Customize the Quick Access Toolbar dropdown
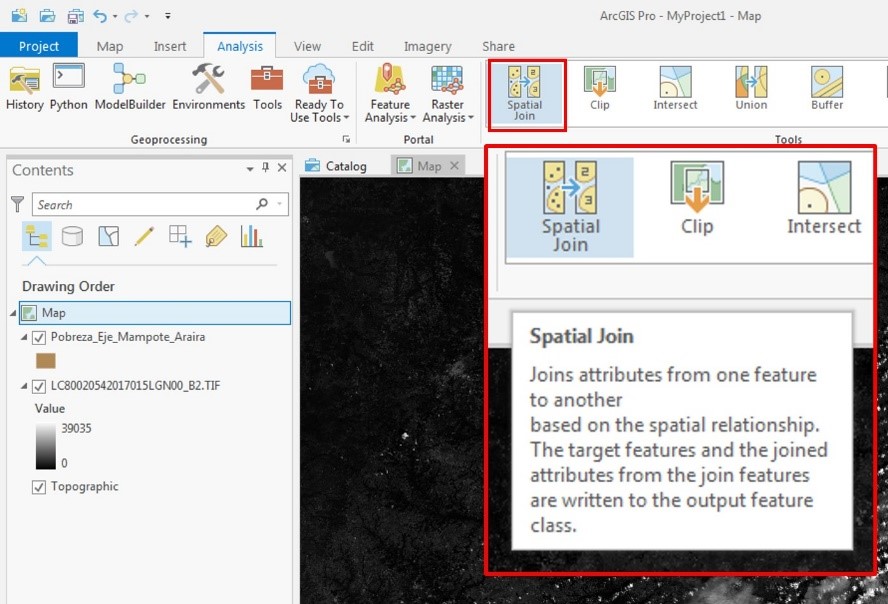The height and width of the screenshot is (604, 888). click(x=168, y=16)
